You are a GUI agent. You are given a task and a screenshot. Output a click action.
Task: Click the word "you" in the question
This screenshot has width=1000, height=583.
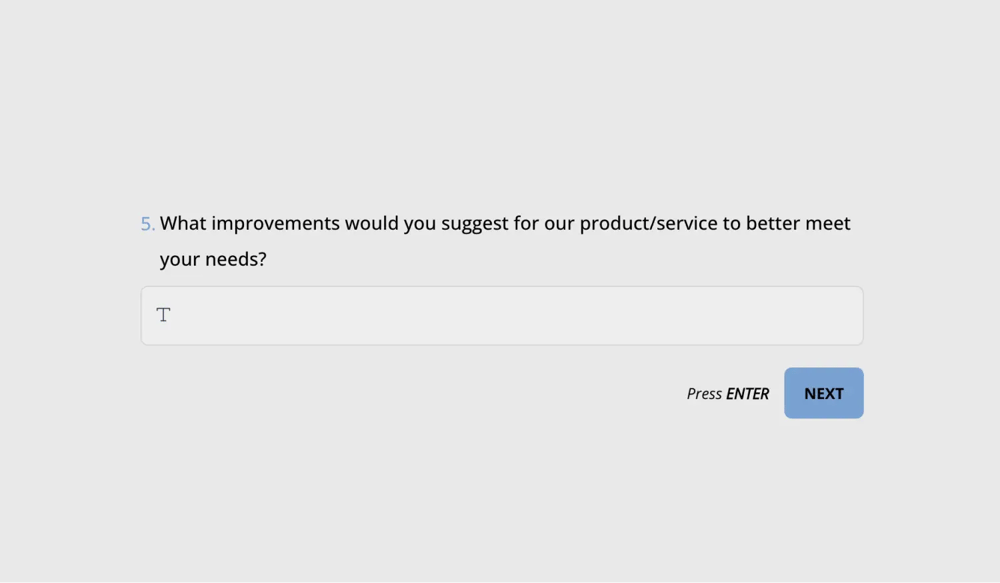(x=420, y=224)
